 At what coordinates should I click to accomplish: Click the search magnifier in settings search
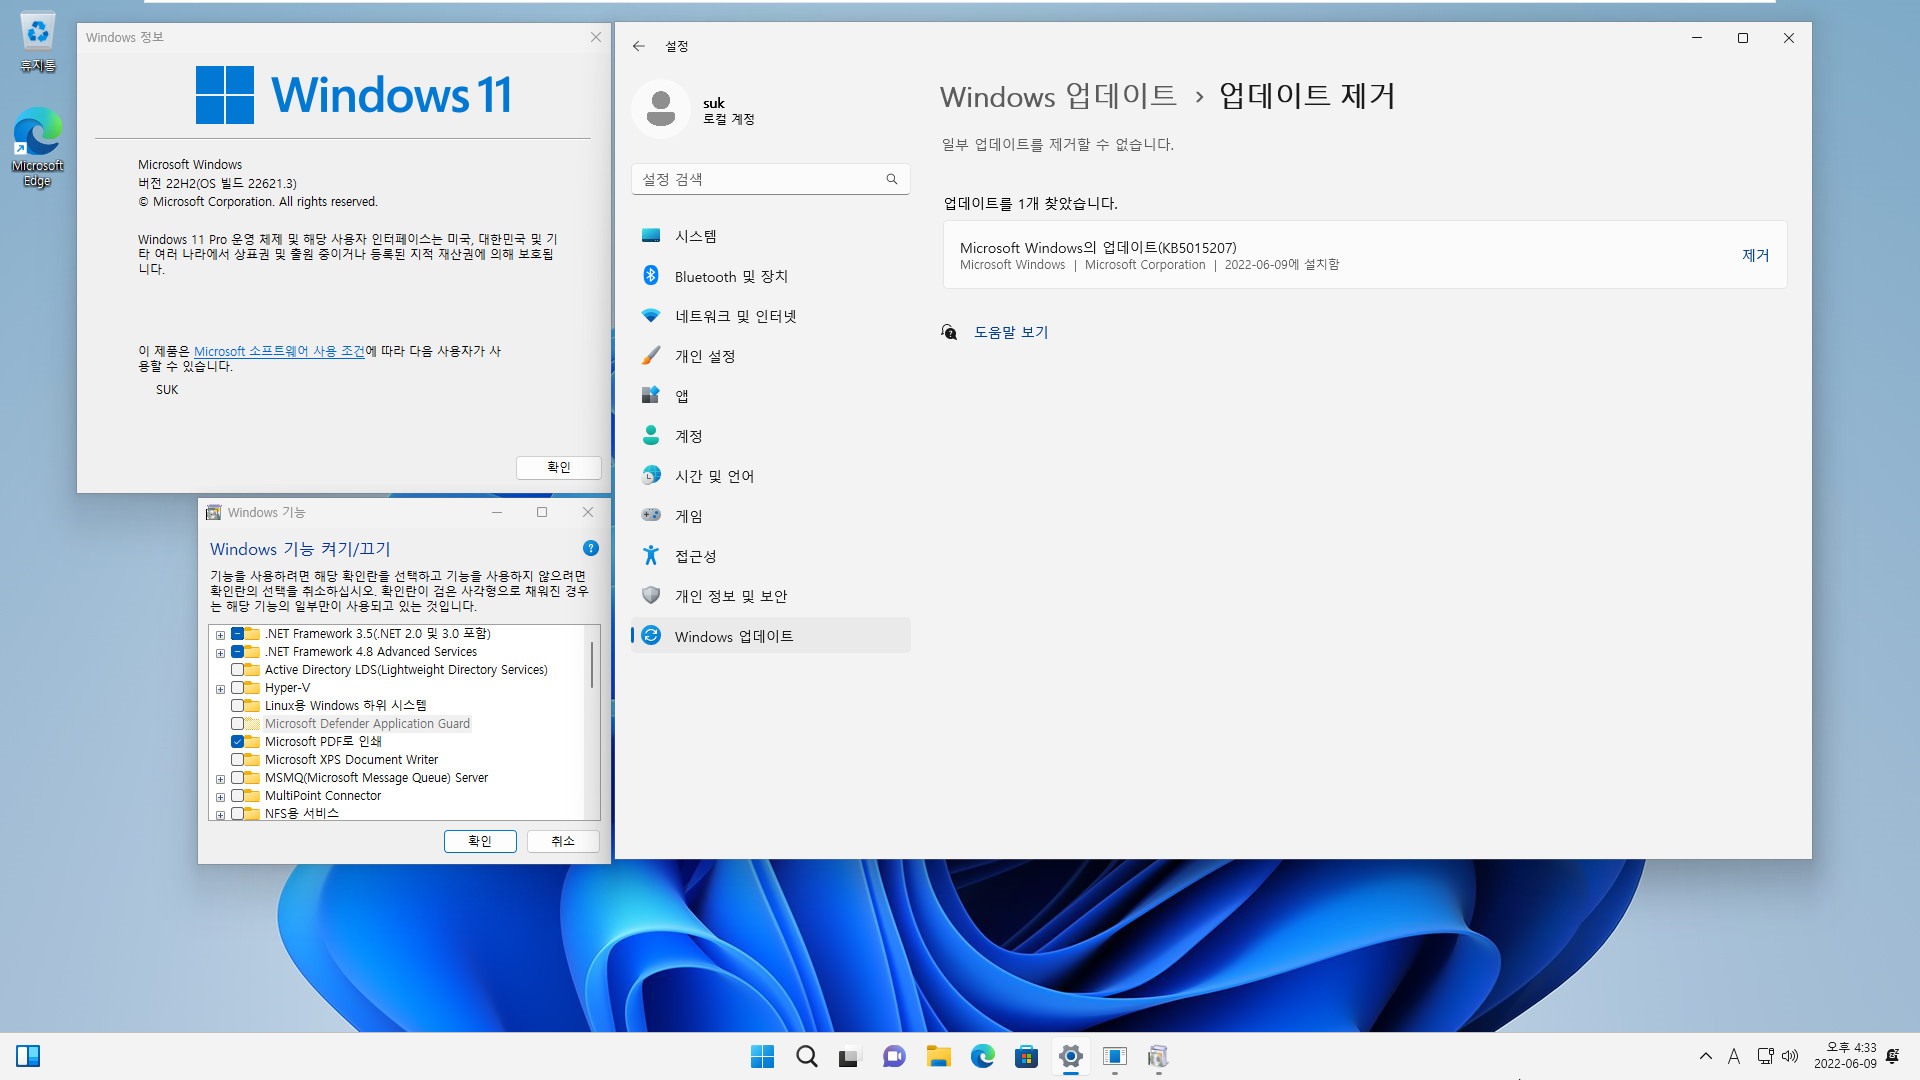tap(892, 179)
